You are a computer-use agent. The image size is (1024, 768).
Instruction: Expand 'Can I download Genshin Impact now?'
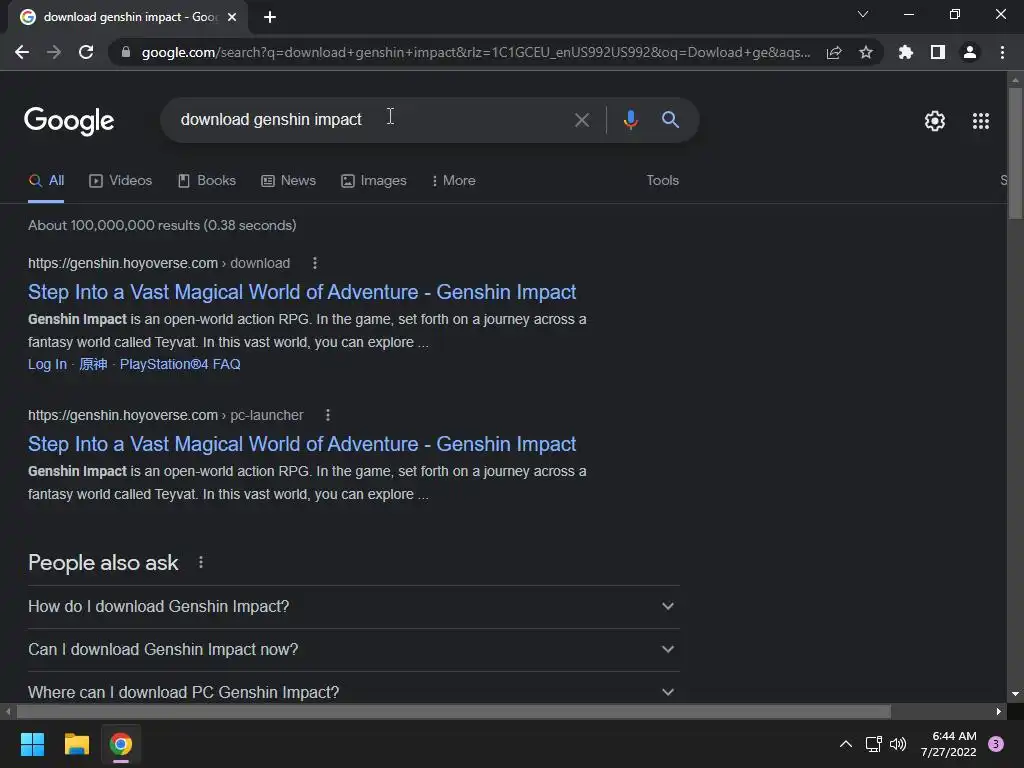[353, 650]
